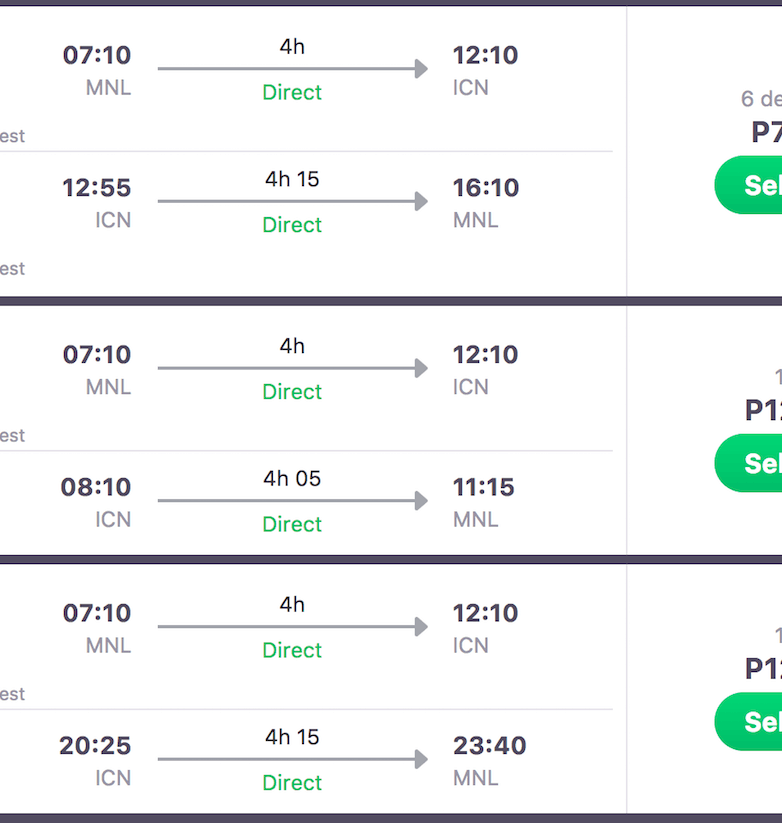Click the outbound arrow above the 08:10 return leg
Screen dimensions: 782x823
click(x=292, y=368)
